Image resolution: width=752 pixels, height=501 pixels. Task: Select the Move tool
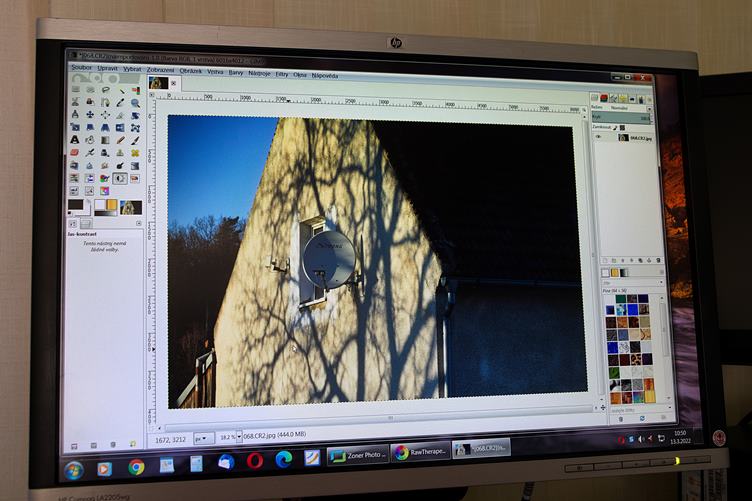(90, 115)
